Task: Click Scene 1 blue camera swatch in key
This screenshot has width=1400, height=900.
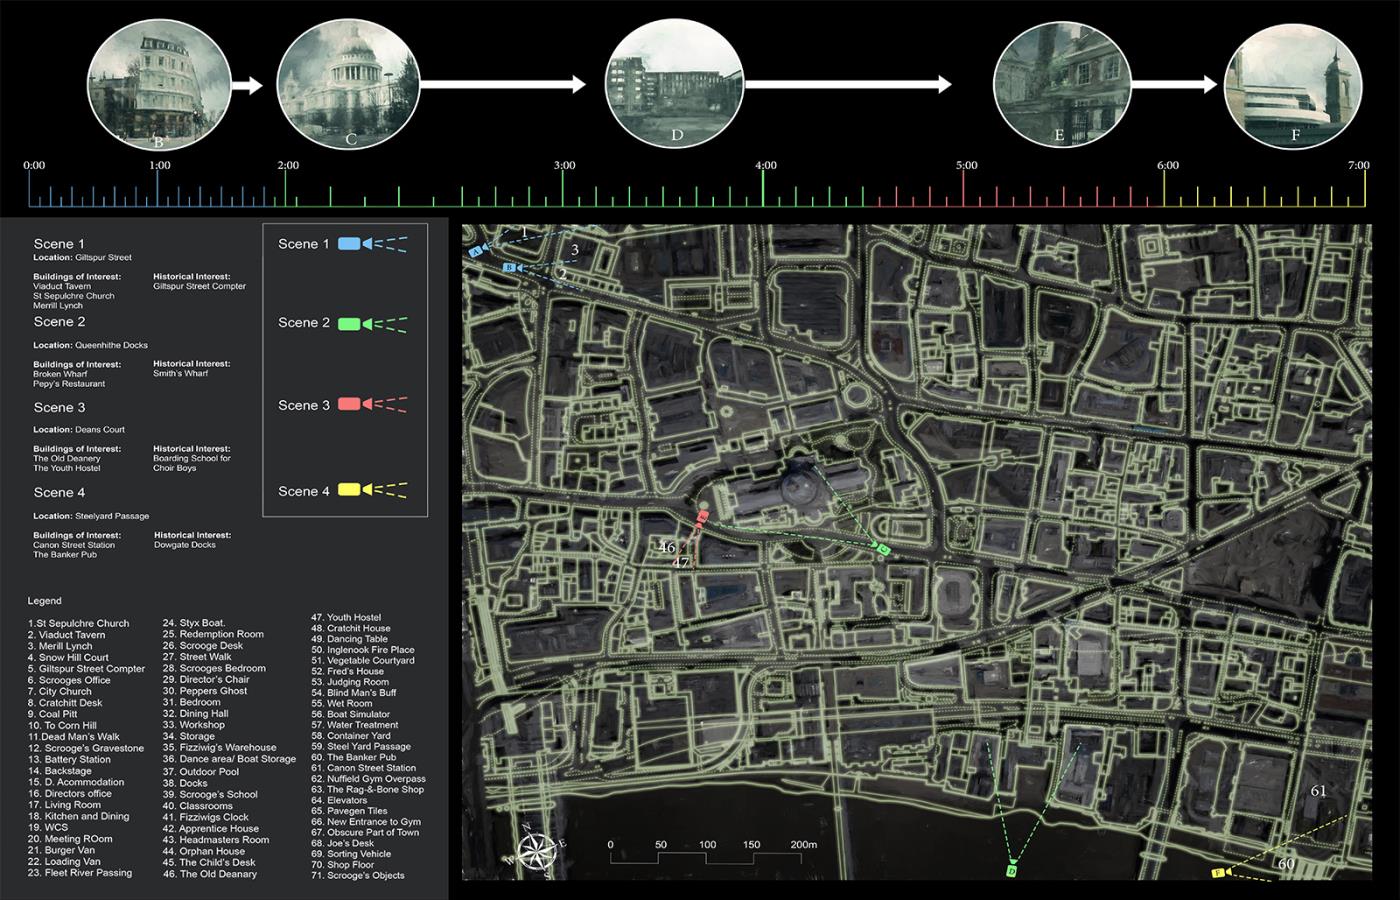Action: [349, 244]
